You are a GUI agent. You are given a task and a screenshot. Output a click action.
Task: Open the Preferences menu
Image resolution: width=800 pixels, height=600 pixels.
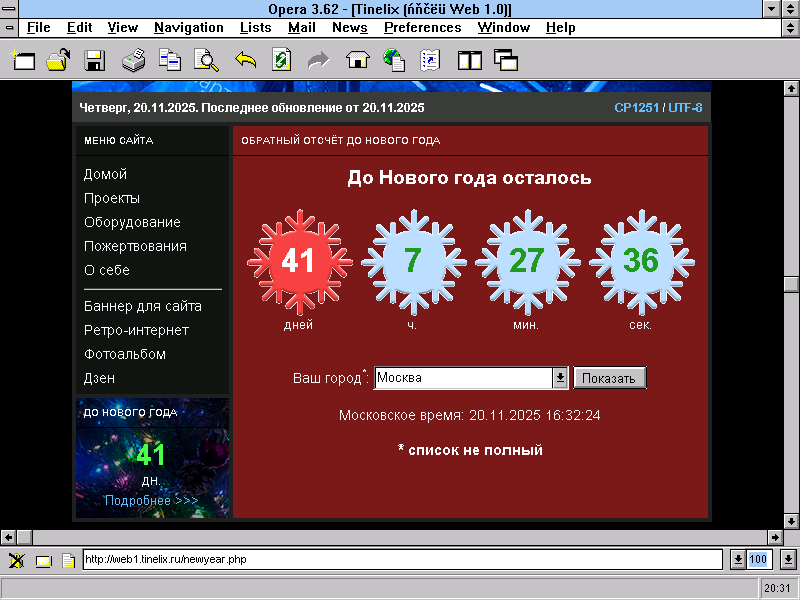[x=422, y=27]
